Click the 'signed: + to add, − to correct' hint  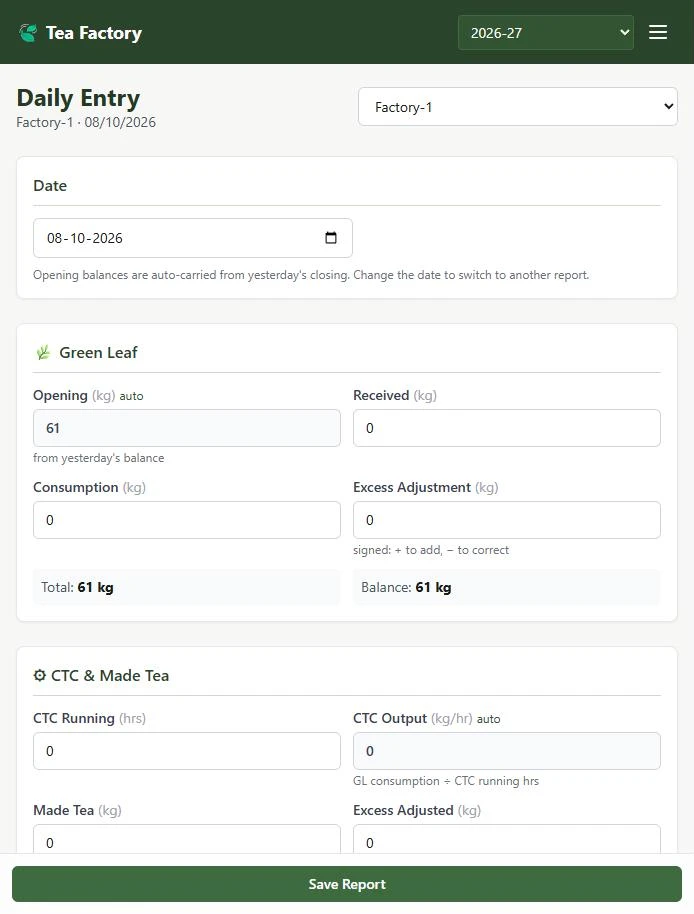coord(431,550)
